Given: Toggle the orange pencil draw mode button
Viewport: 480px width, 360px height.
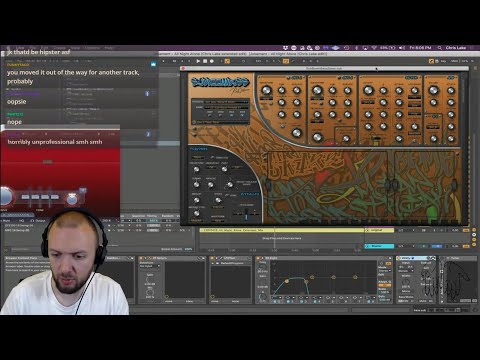Looking at the screenshot, I should point(431,61).
